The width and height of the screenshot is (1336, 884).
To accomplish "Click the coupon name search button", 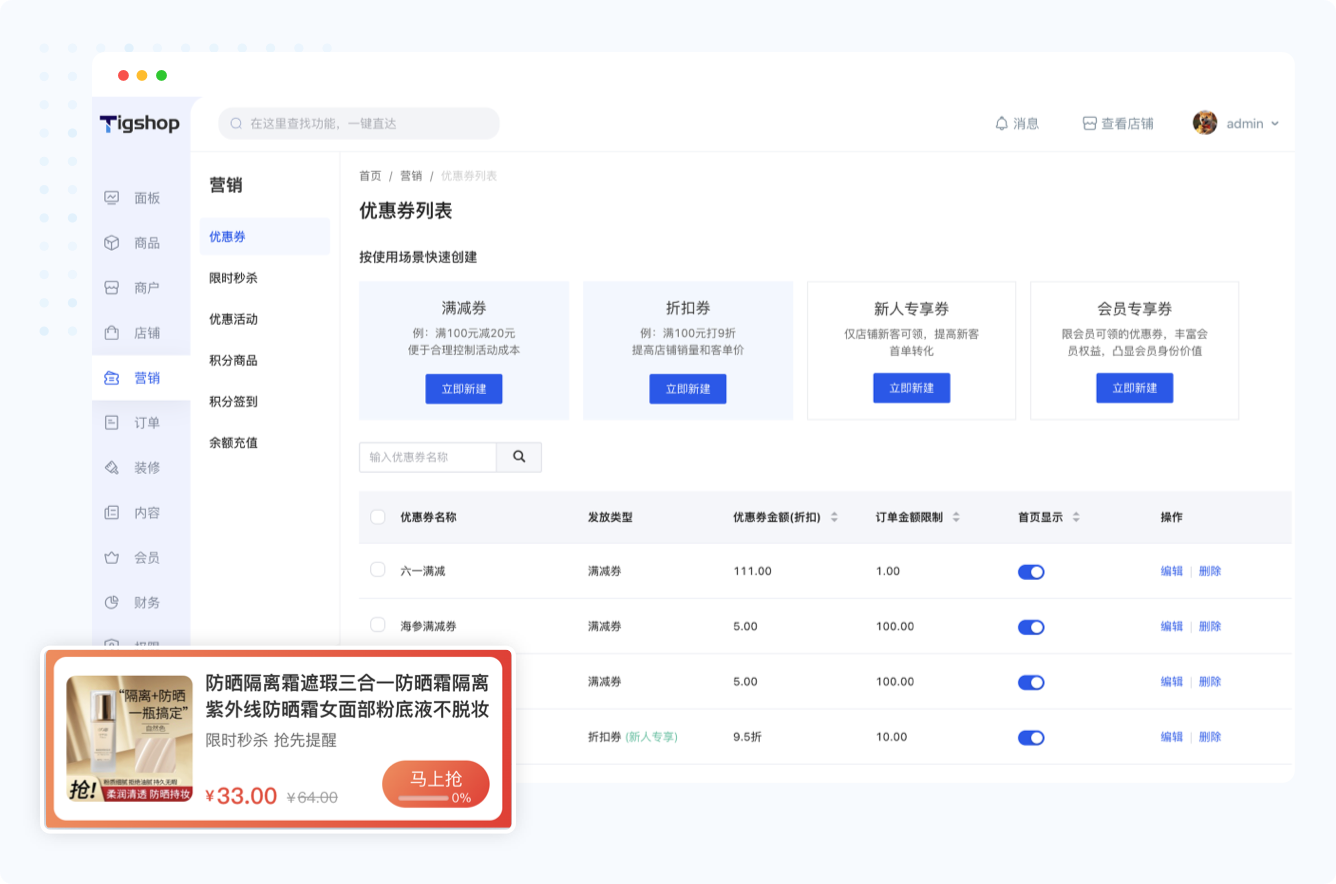I will [519, 457].
